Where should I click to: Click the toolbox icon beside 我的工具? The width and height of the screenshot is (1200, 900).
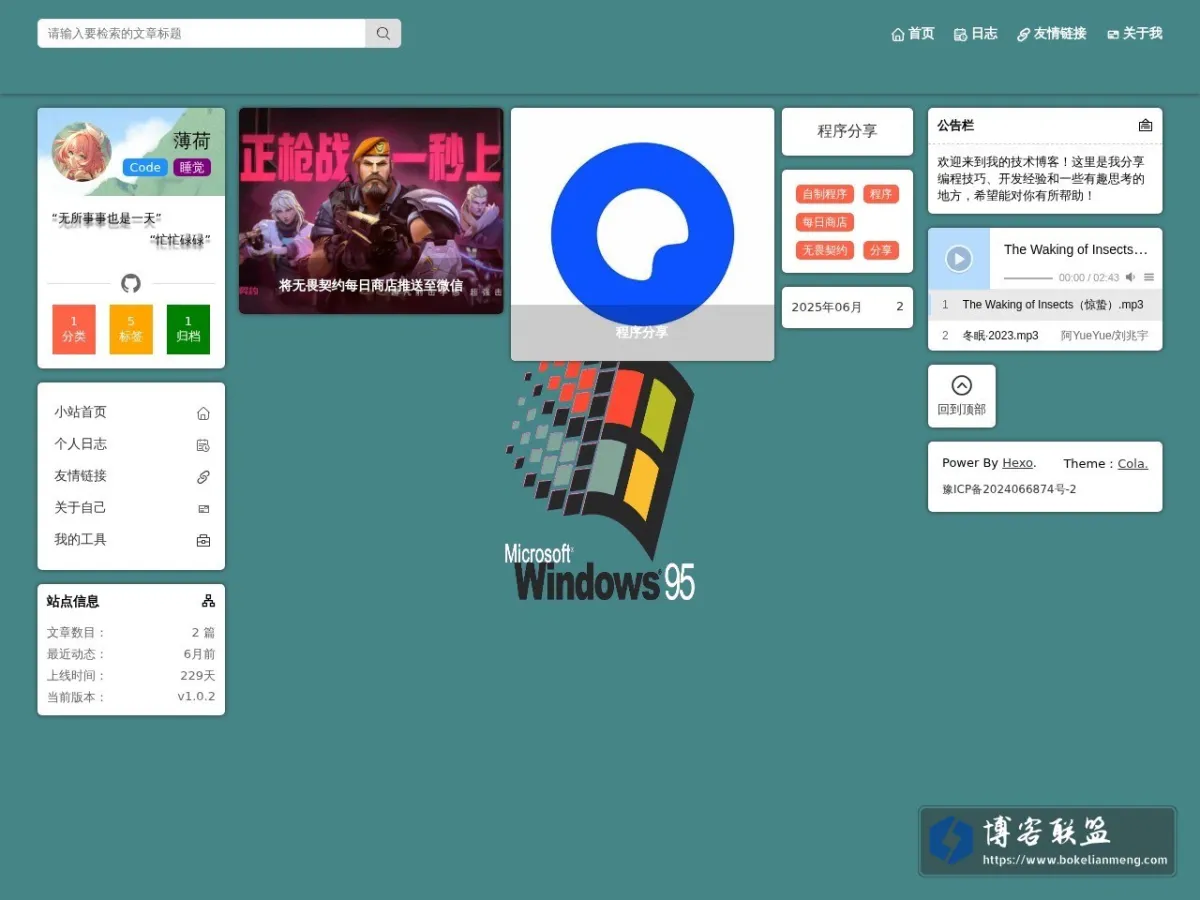pyautogui.click(x=203, y=541)
